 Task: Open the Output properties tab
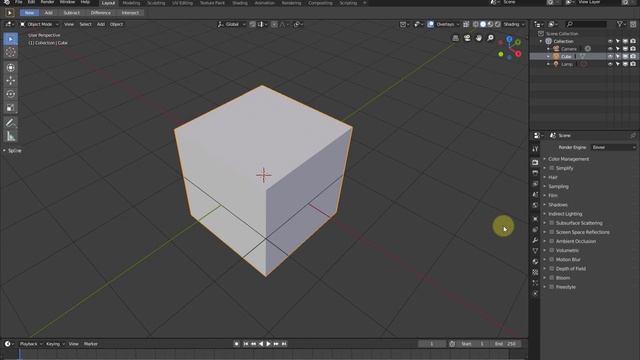(535, 173)
